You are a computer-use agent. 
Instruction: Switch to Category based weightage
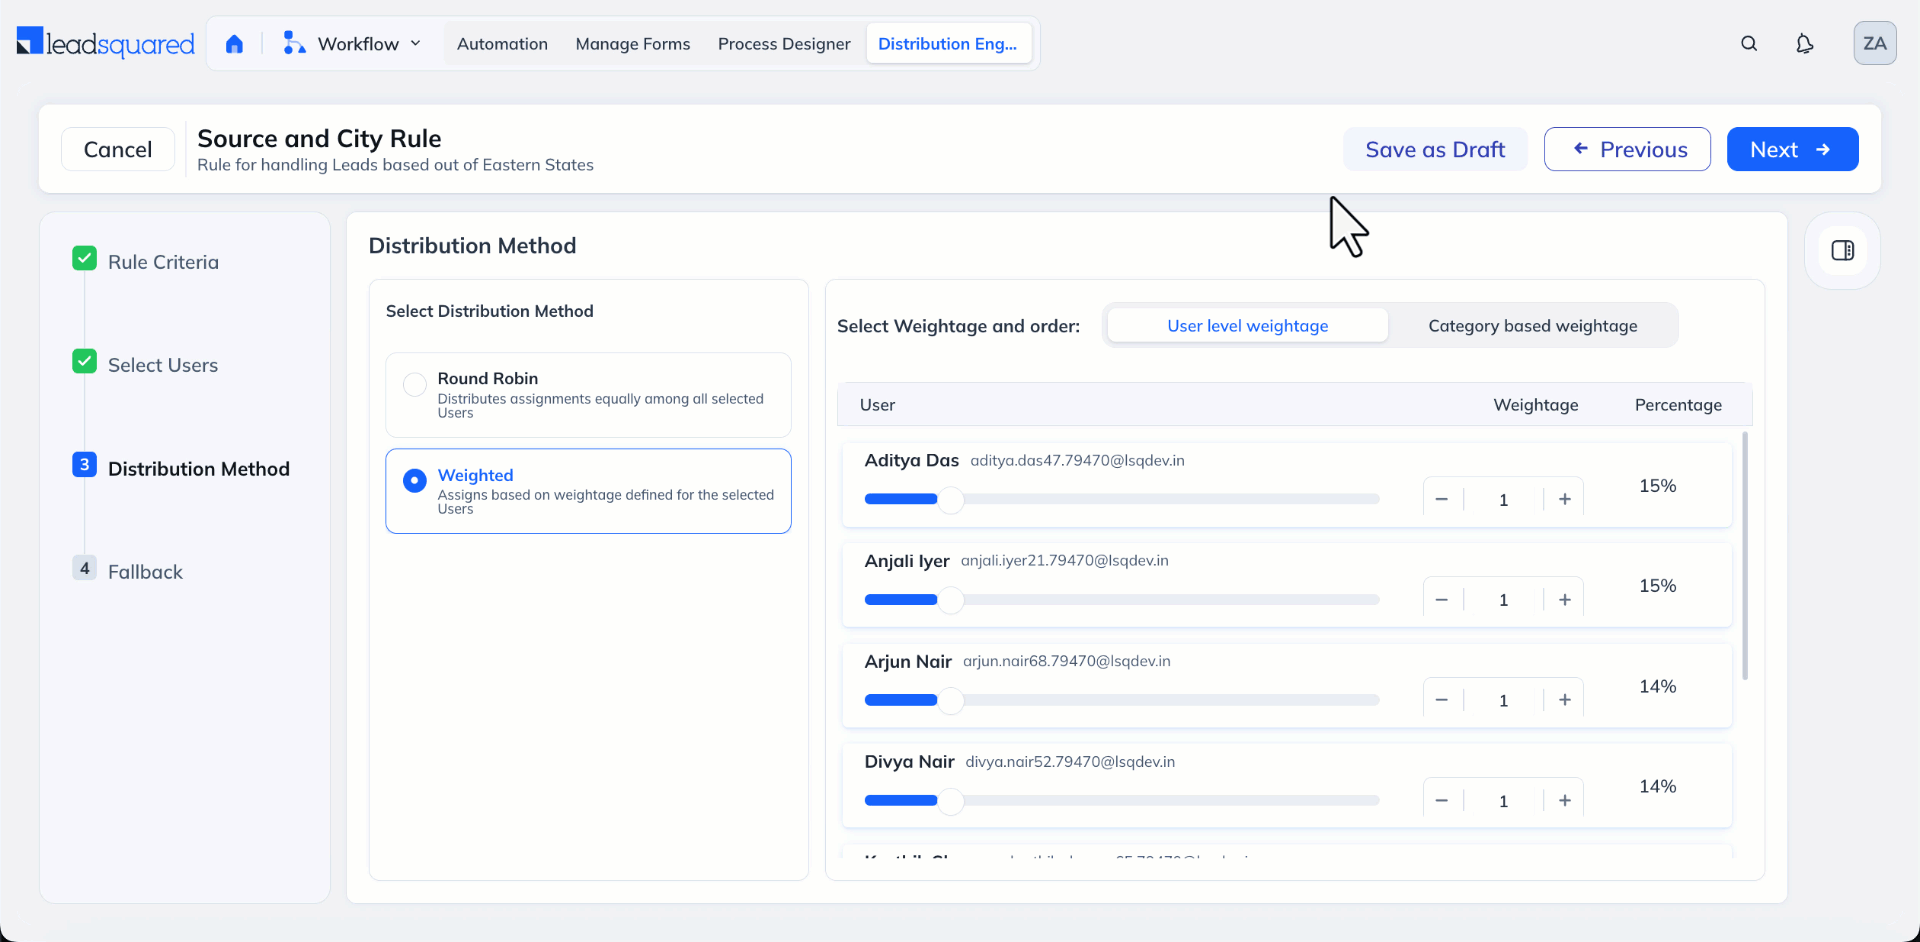coord(1532,325)
